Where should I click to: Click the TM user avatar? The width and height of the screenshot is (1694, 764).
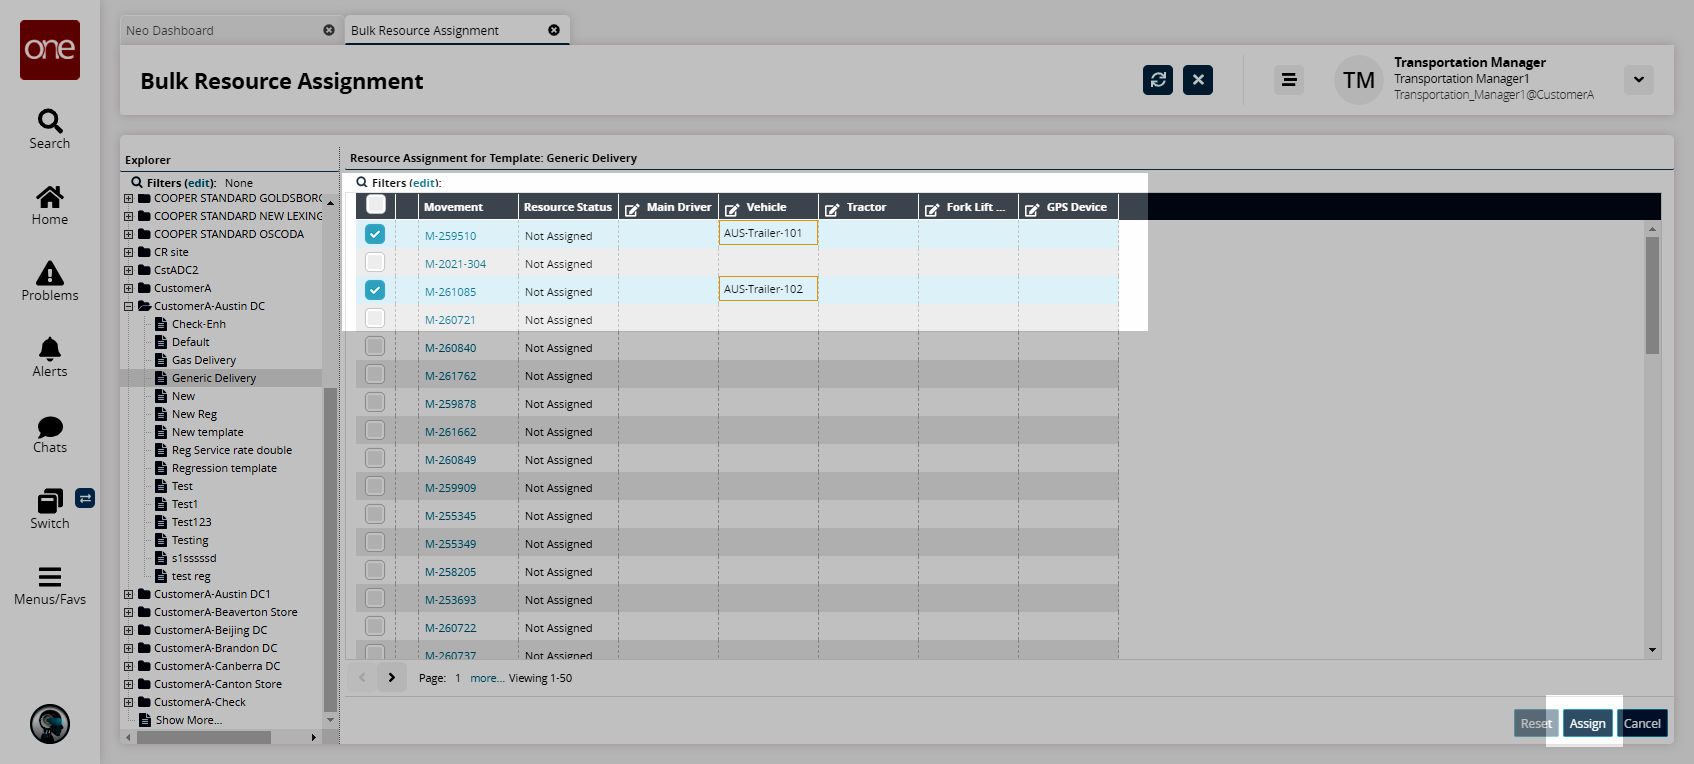pos(1359,80)
